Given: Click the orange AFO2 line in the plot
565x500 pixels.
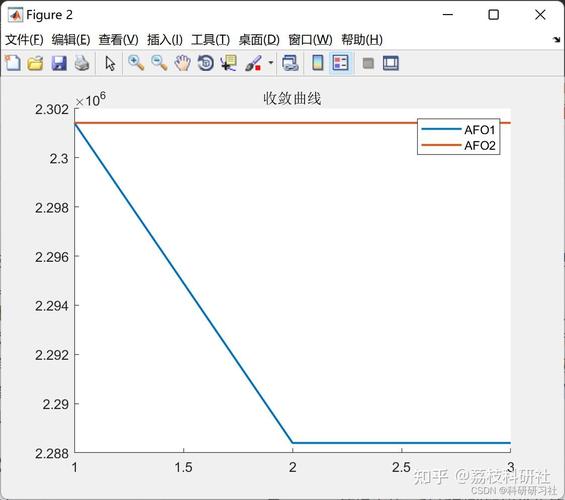Looking at the screenshot, I should pyautogui.click(x=245, y=123).
